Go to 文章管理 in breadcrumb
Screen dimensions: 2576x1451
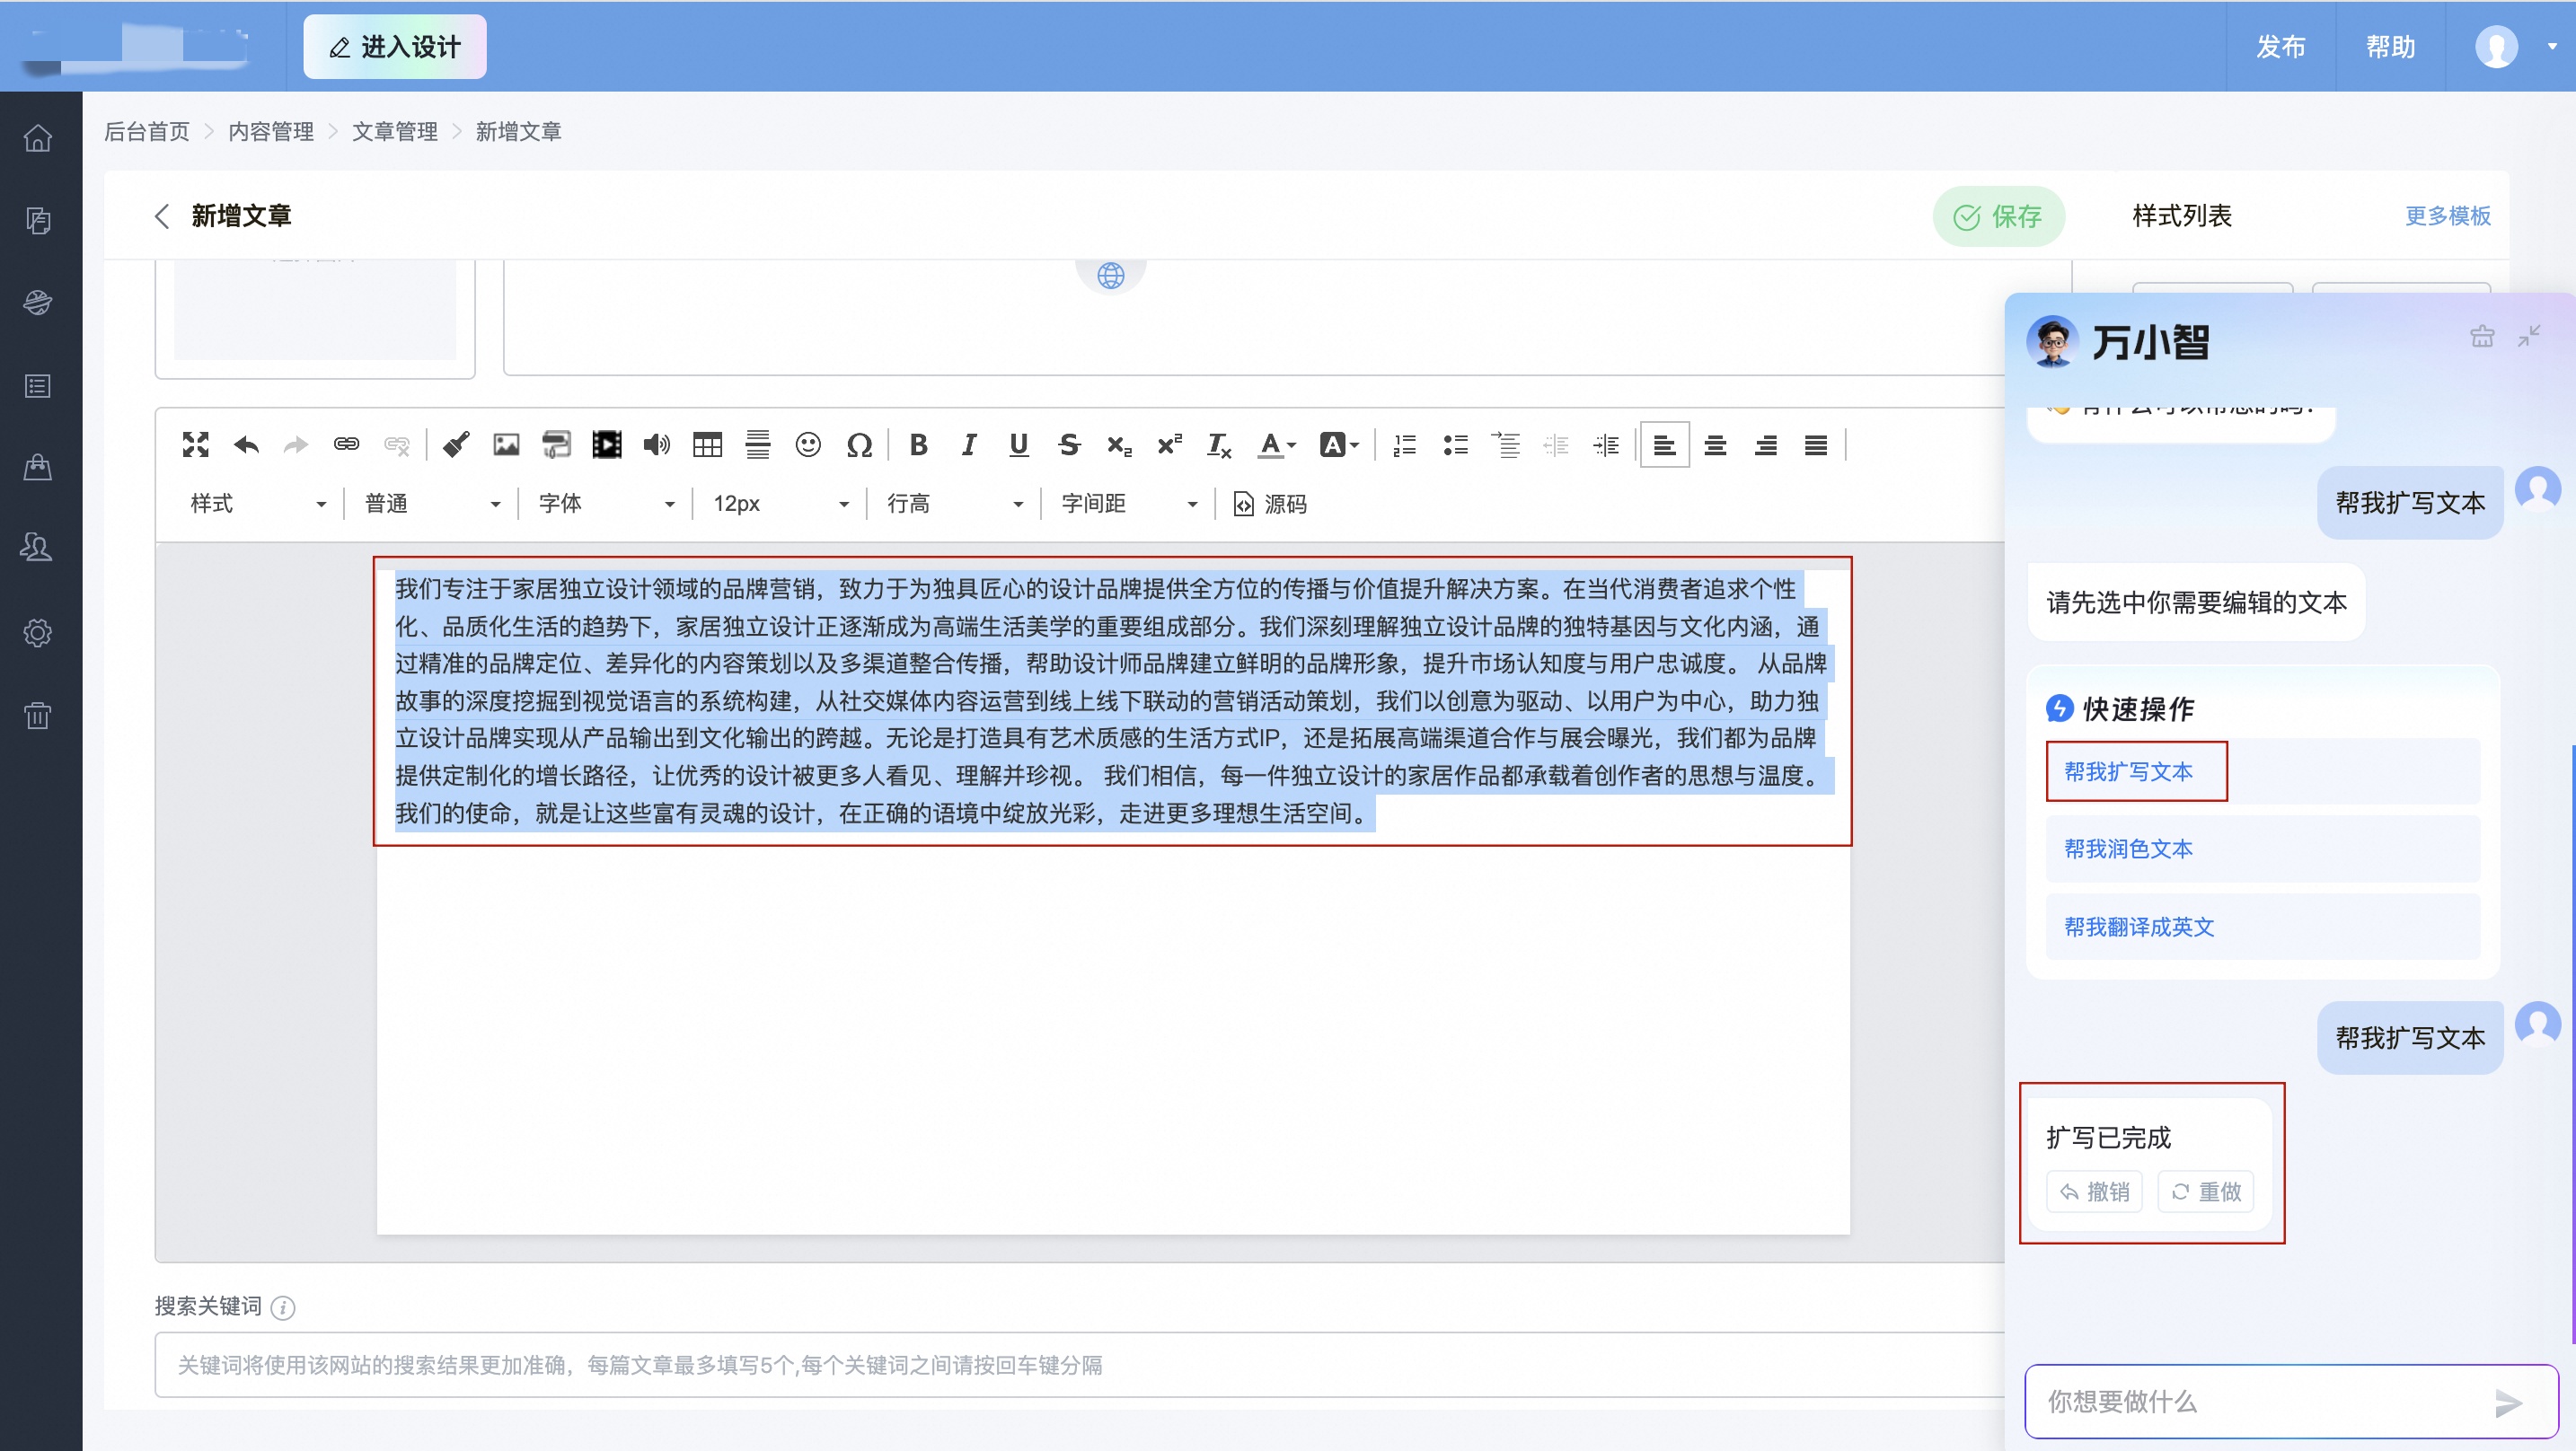tap(394, 131)
